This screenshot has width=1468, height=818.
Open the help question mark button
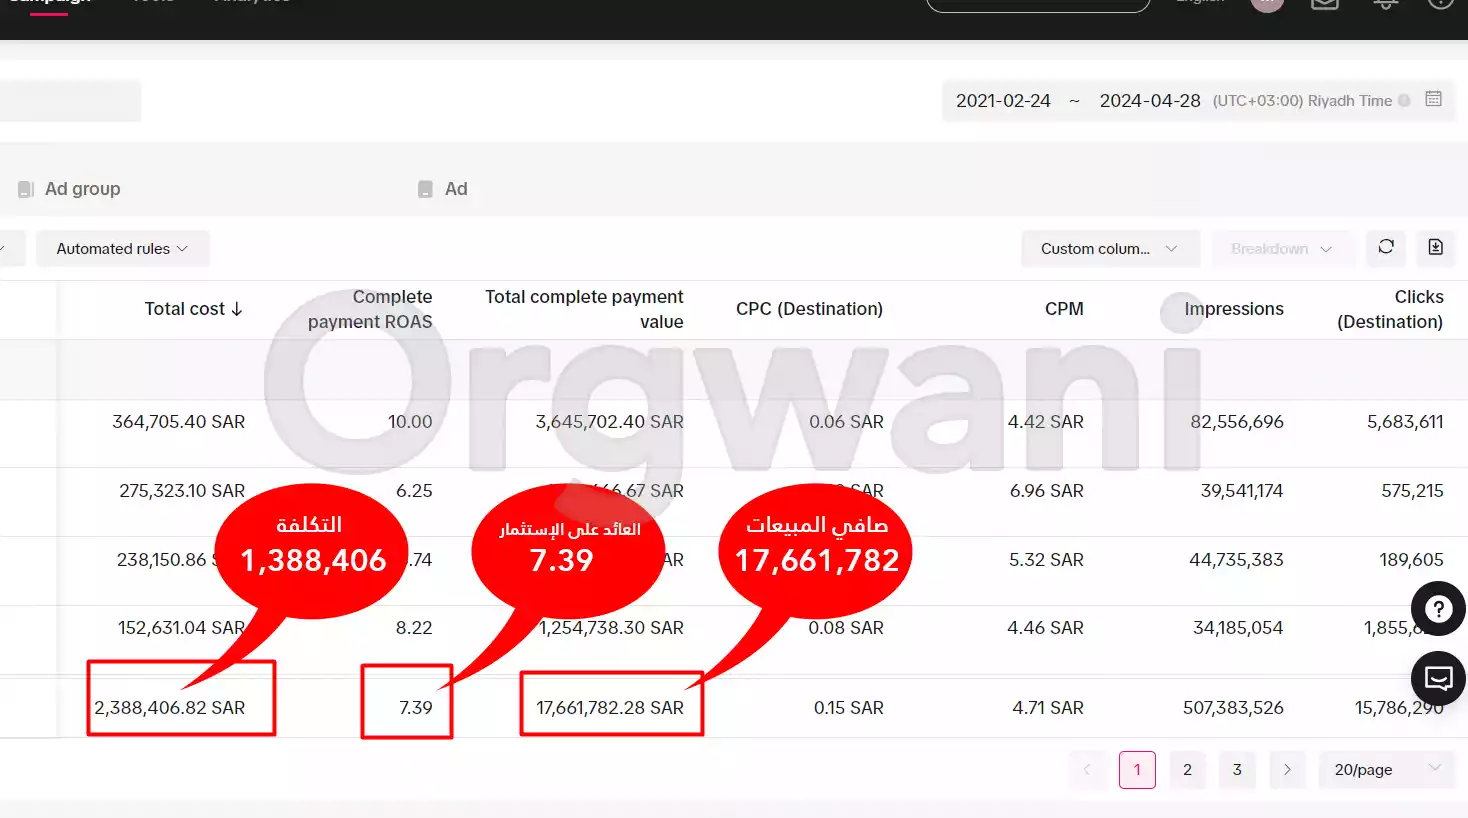(x=1438, y=608)
